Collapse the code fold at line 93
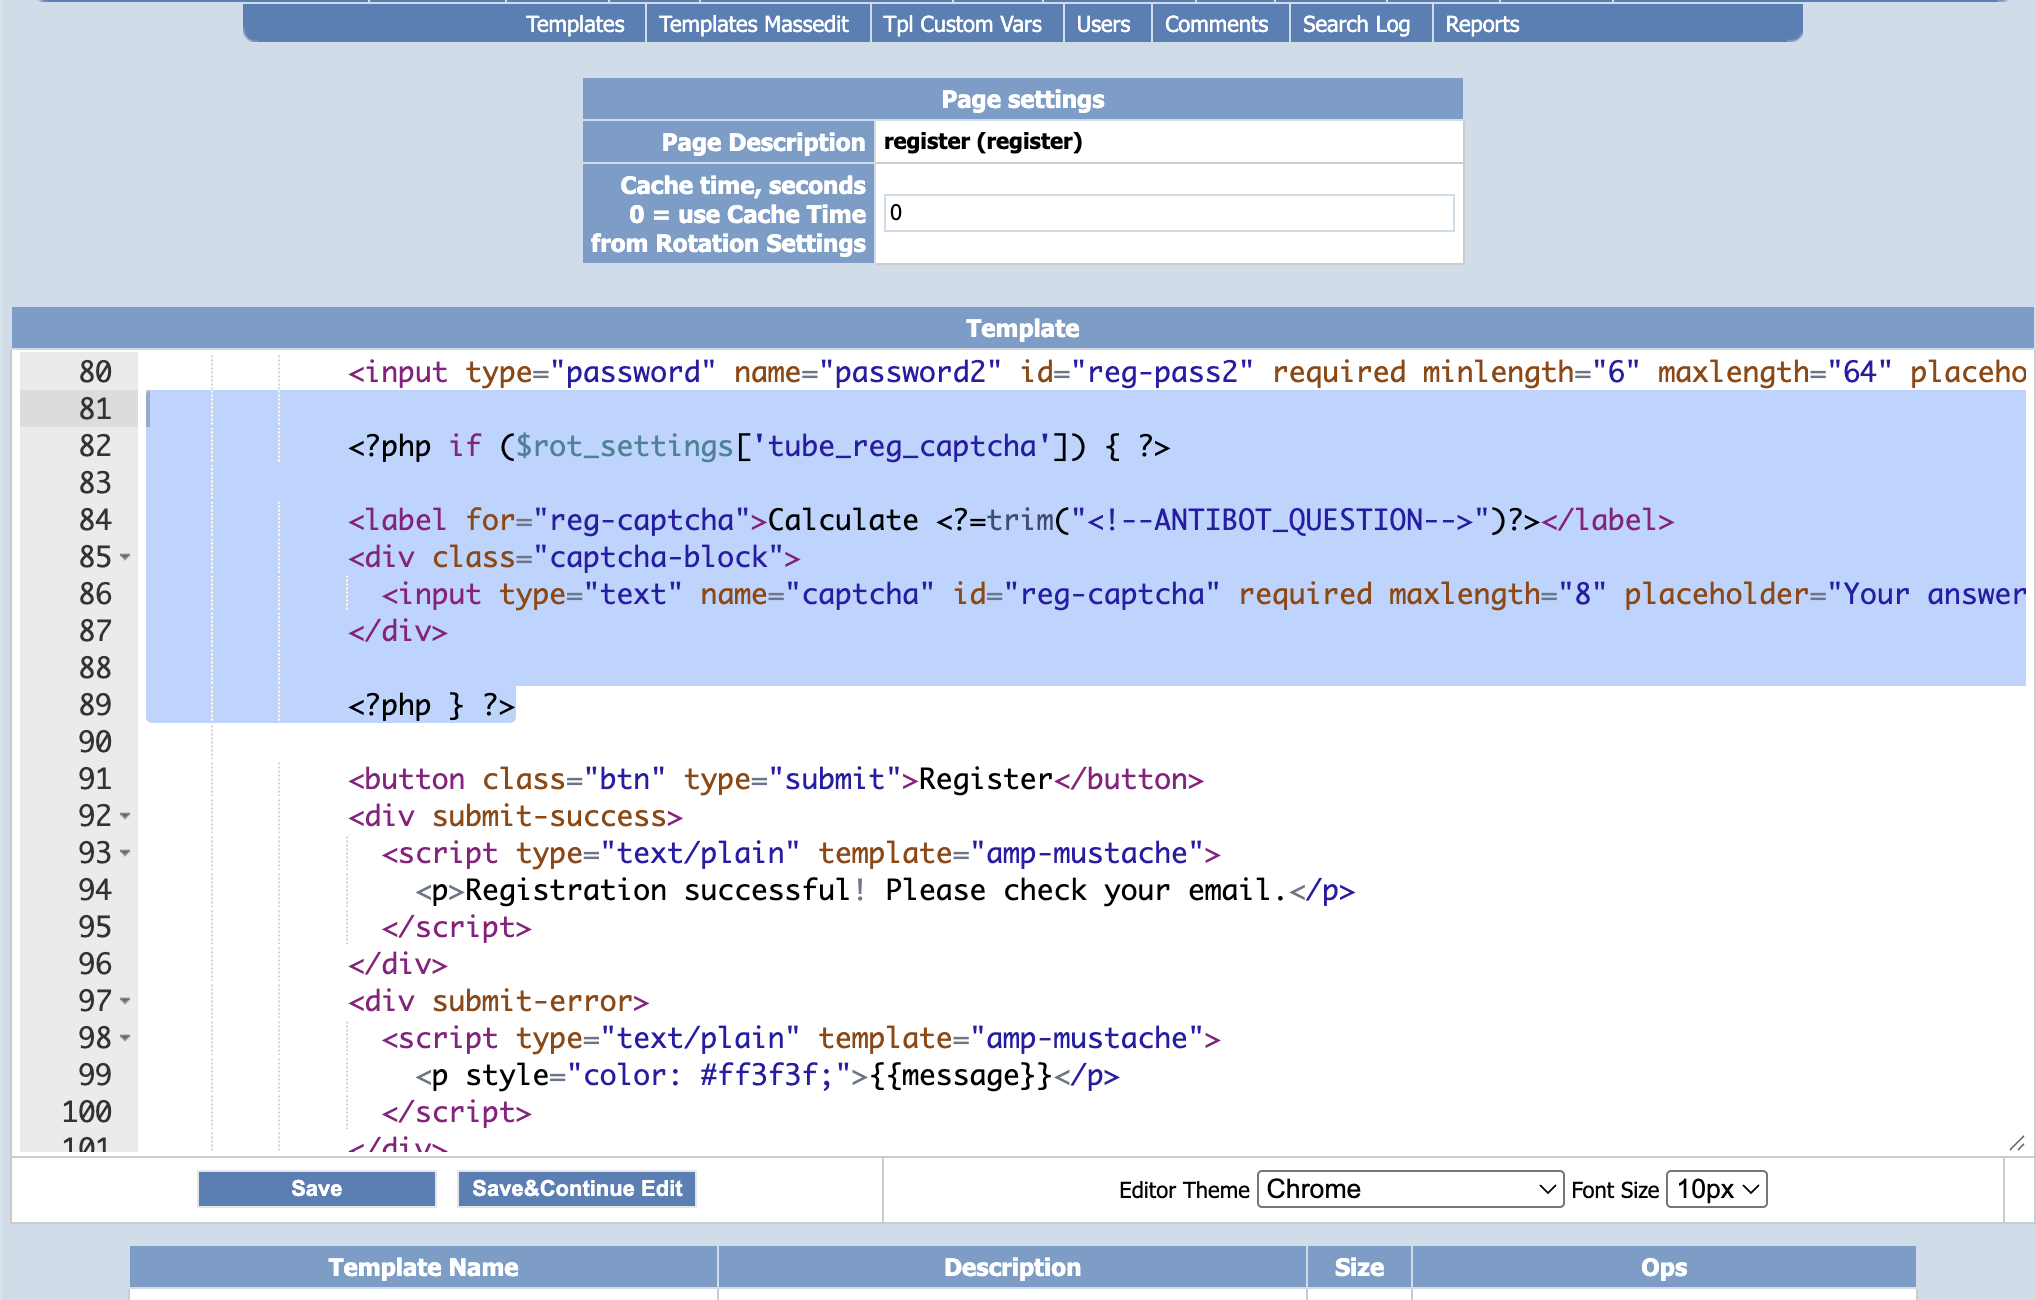This screenshot has height=1300, width=2036. (125, 853)
